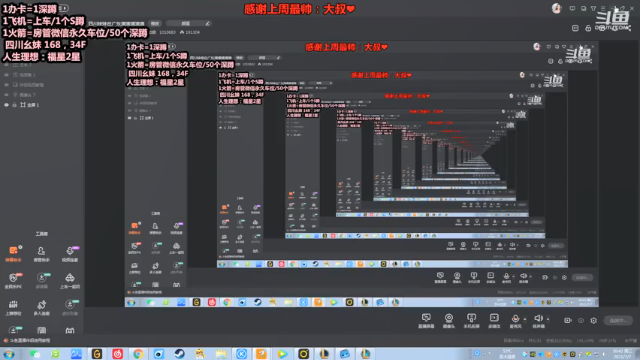Screen dimensions: 640x360
Task: Open the settings gear near the live button
Action: (594, 320)
